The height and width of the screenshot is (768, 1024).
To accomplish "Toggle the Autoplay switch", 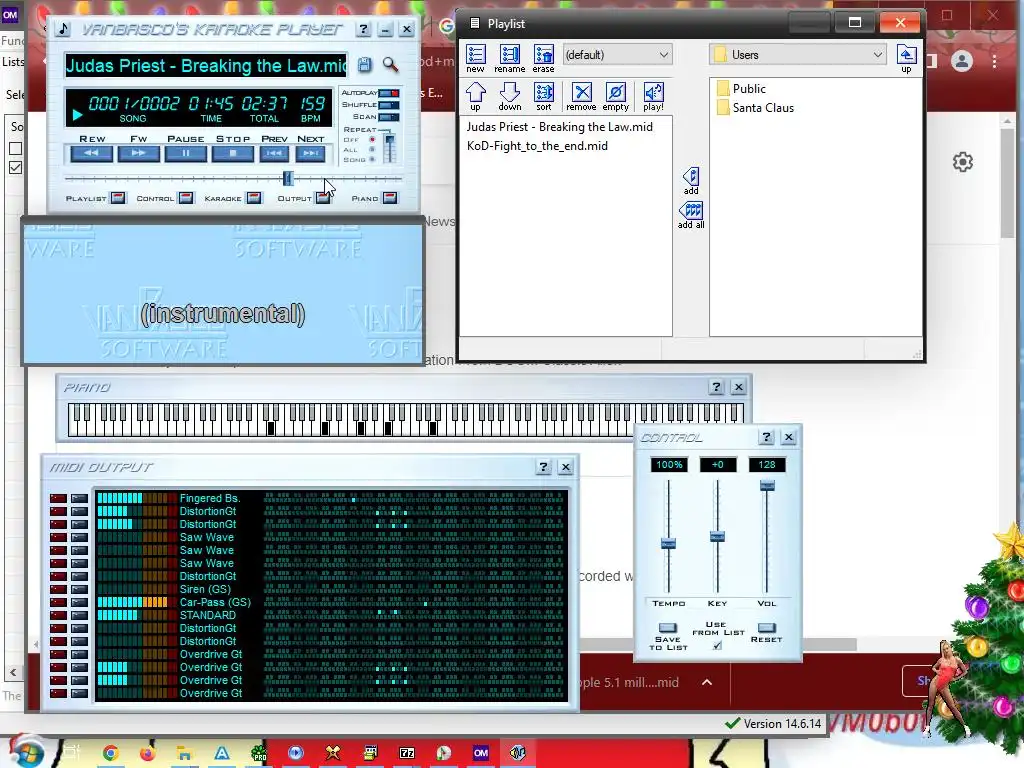I will pyautogui.click(x=389, y=93).
